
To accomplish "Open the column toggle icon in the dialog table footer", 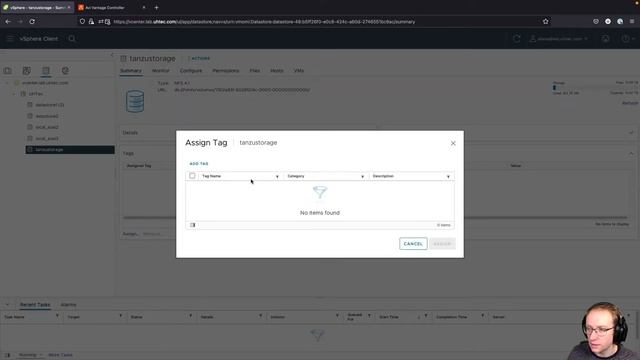I will (193, 225).
